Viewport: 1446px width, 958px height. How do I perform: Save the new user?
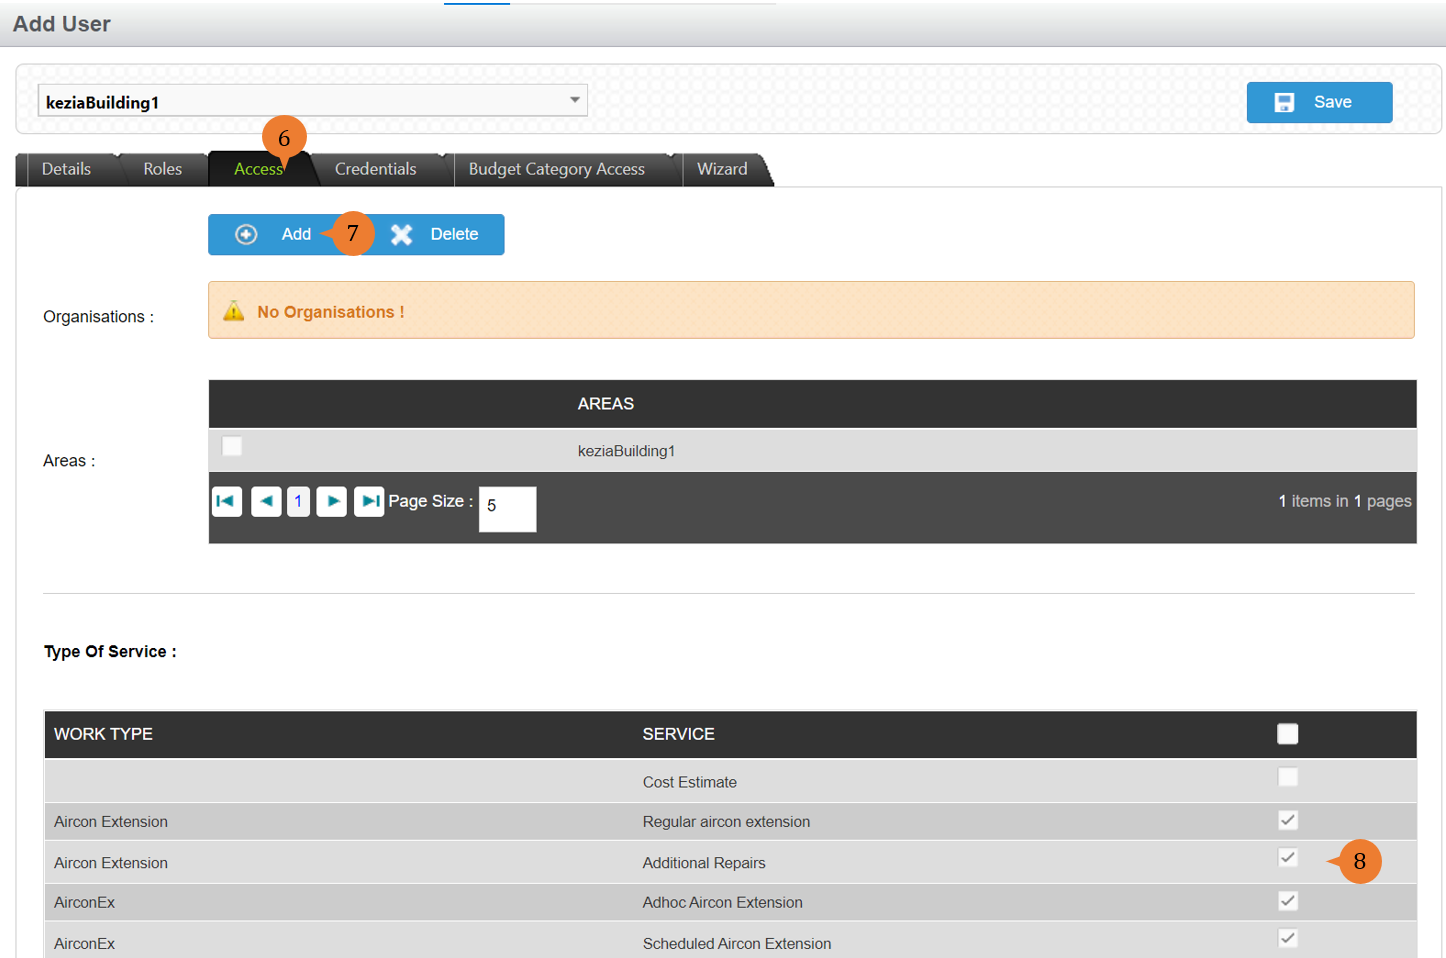[x=1319, y=102]
